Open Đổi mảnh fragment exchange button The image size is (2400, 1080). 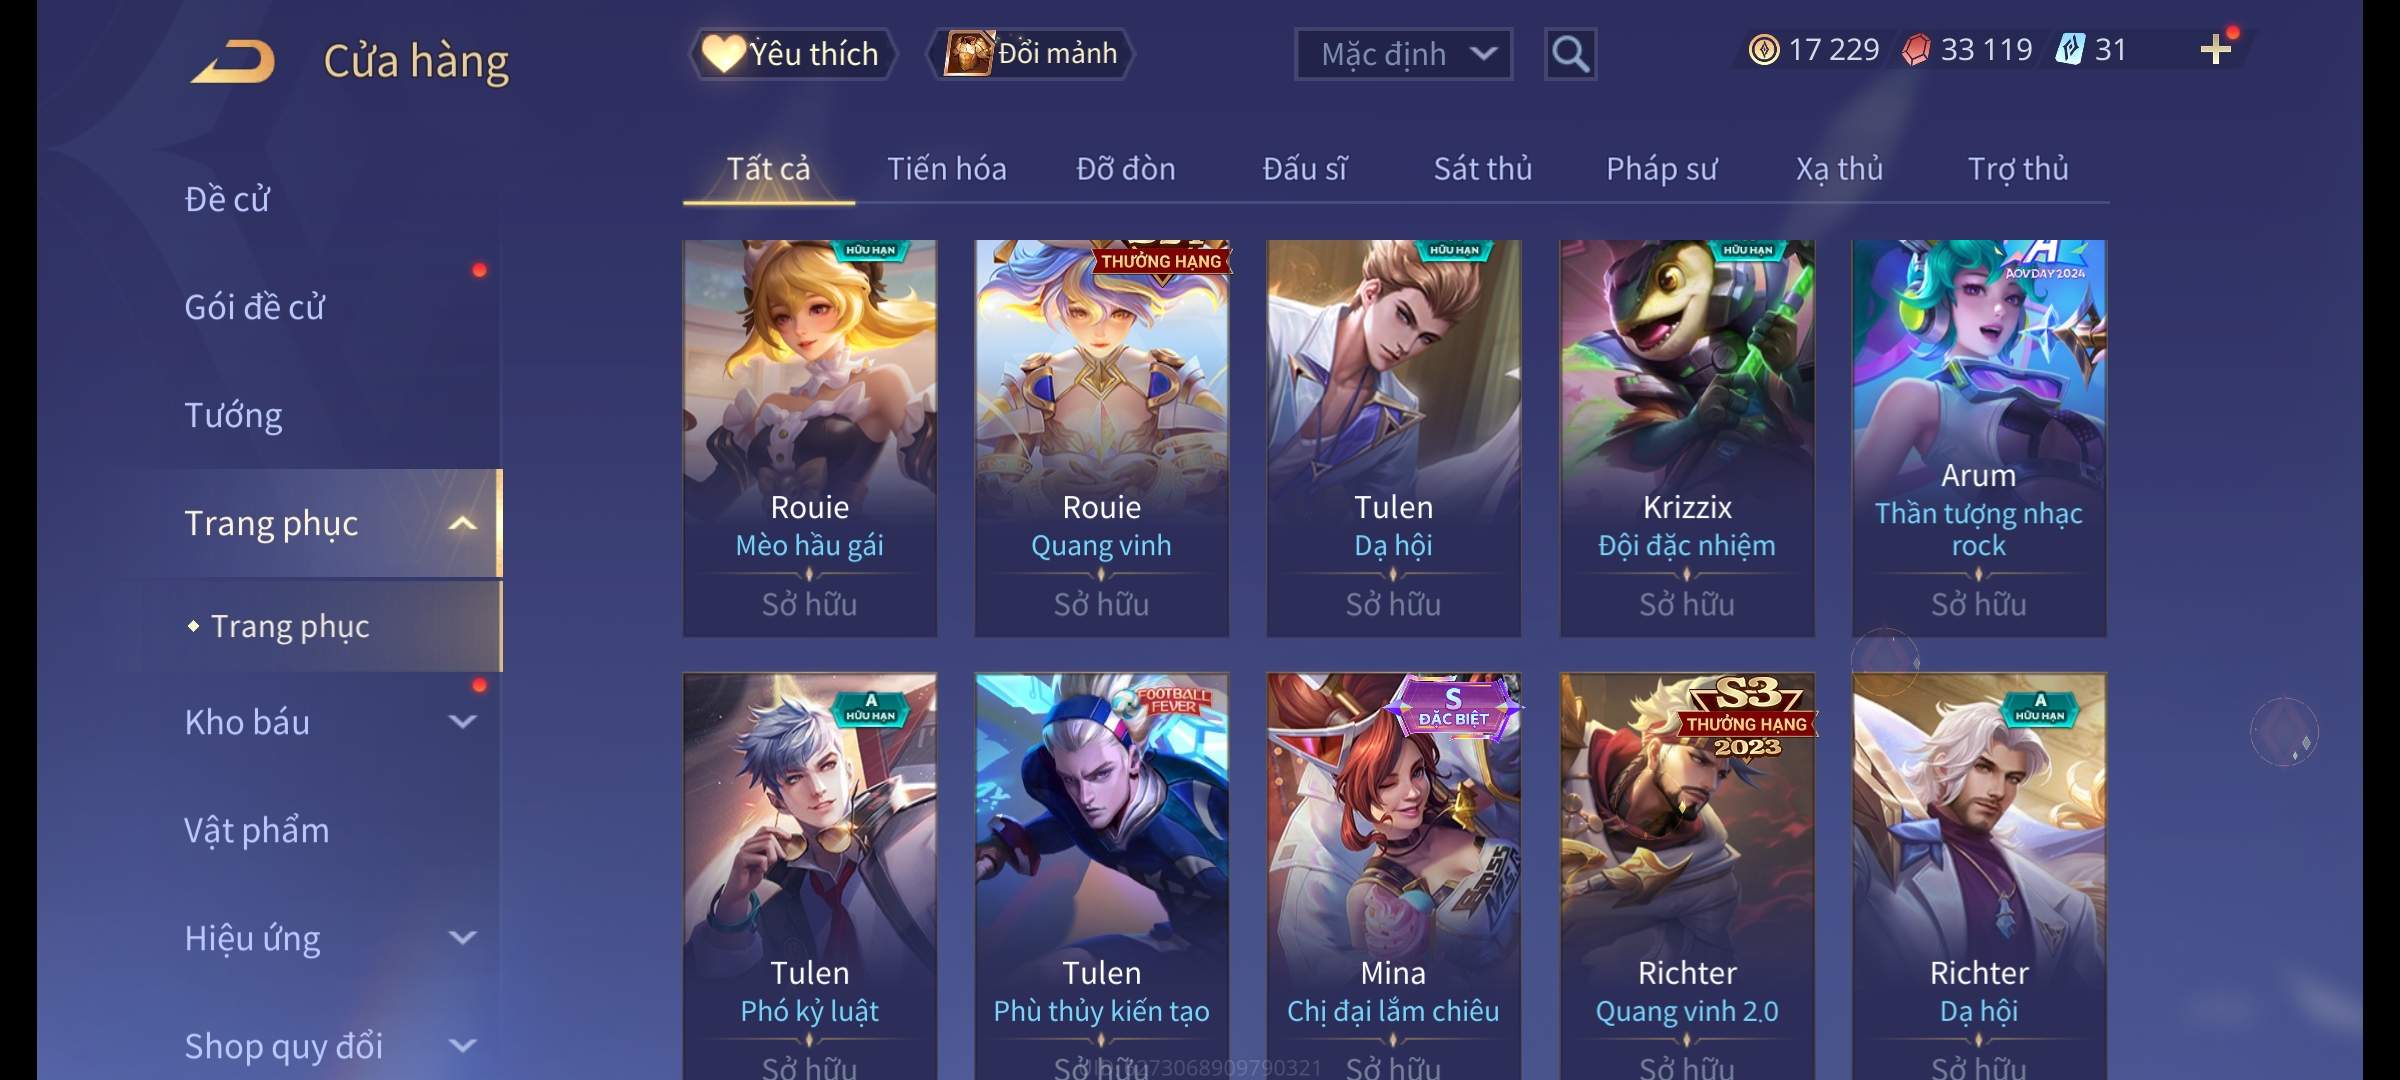1032,53
